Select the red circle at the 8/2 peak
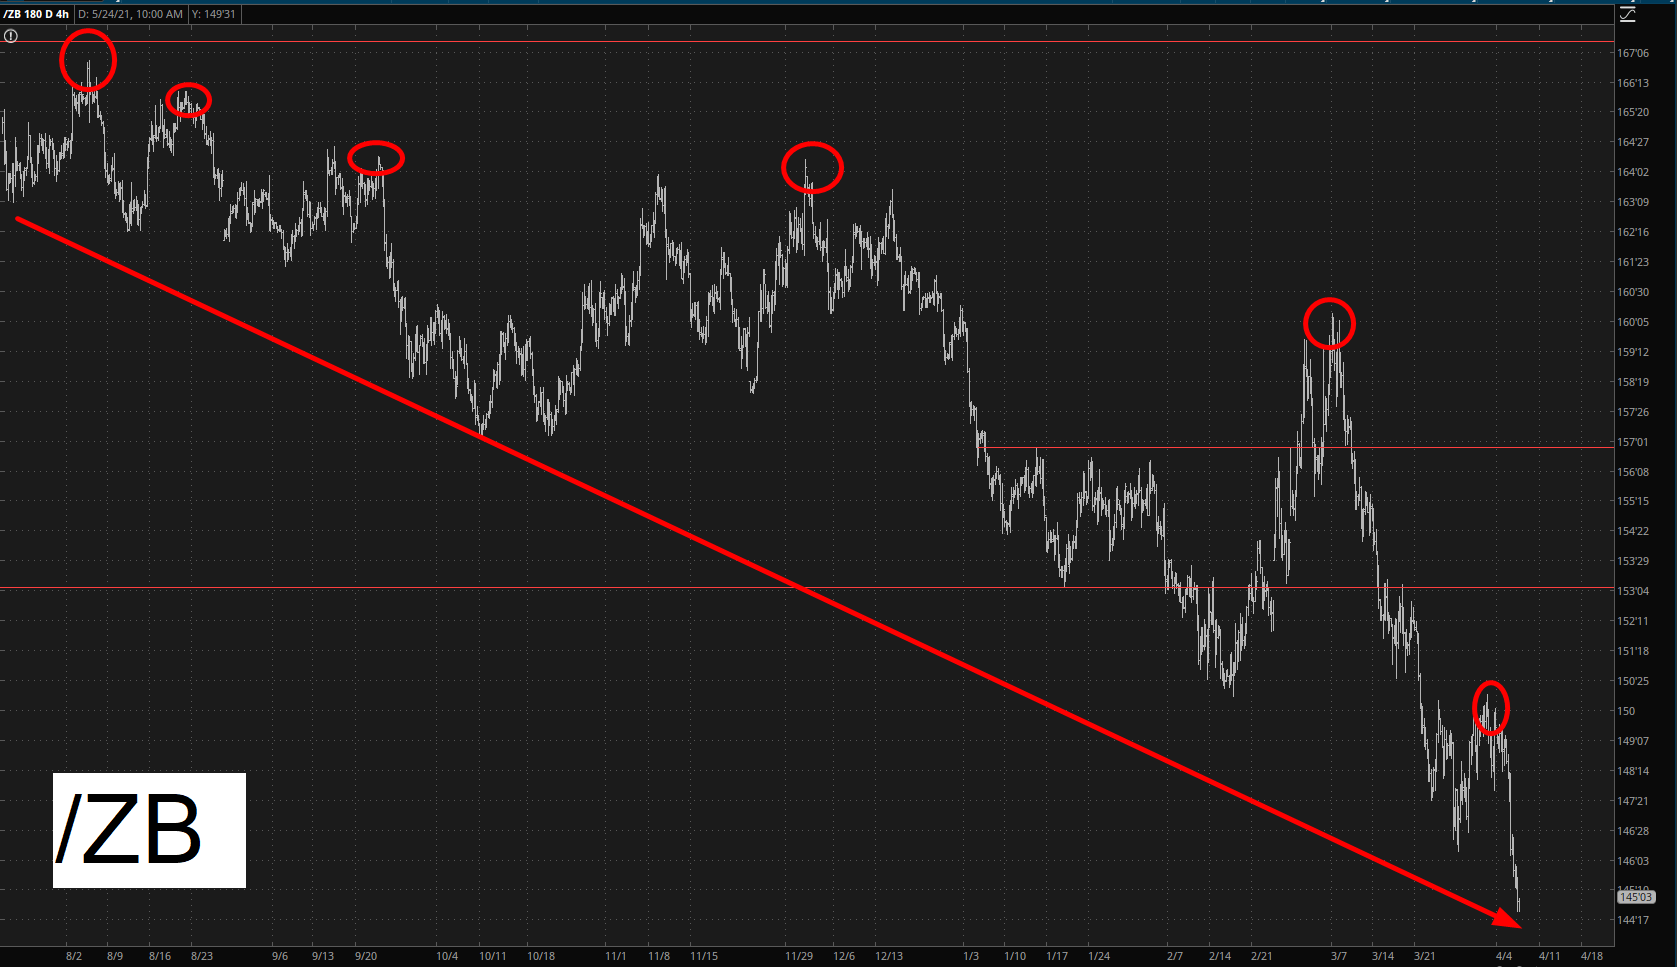The width and height of the screenshot is (1677, 967). (x=88, y=60)
